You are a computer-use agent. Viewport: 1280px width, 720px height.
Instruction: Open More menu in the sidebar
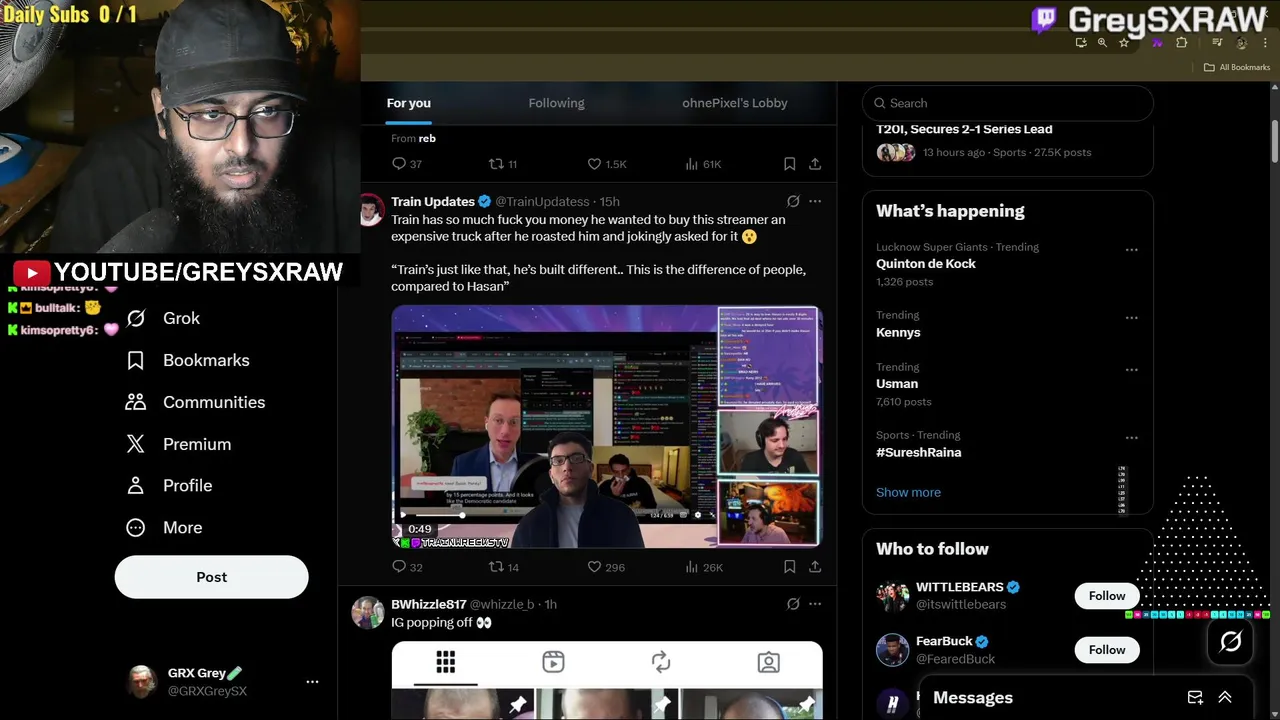click(x=163, y=527)
